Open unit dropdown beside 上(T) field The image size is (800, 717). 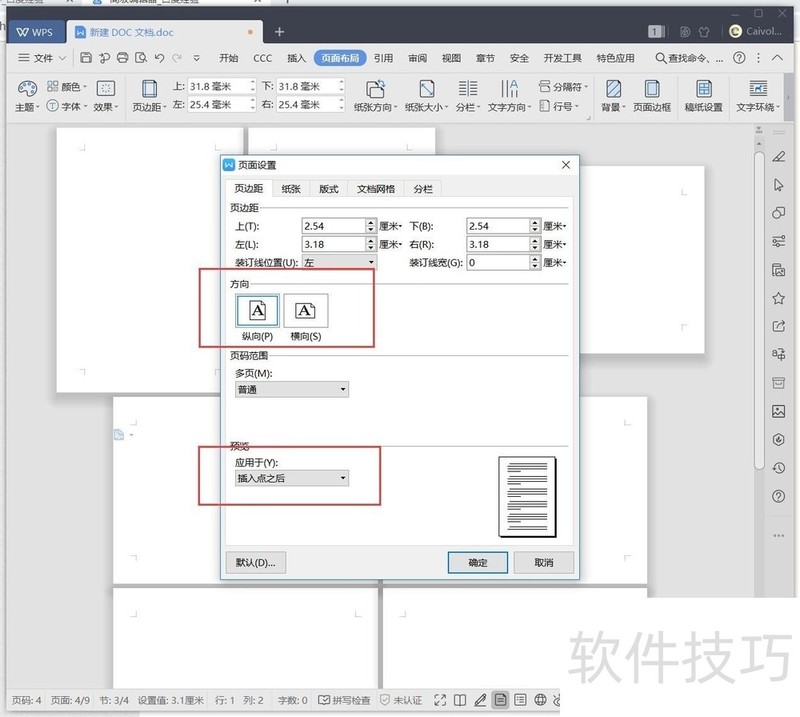click(x=390, y=226)
